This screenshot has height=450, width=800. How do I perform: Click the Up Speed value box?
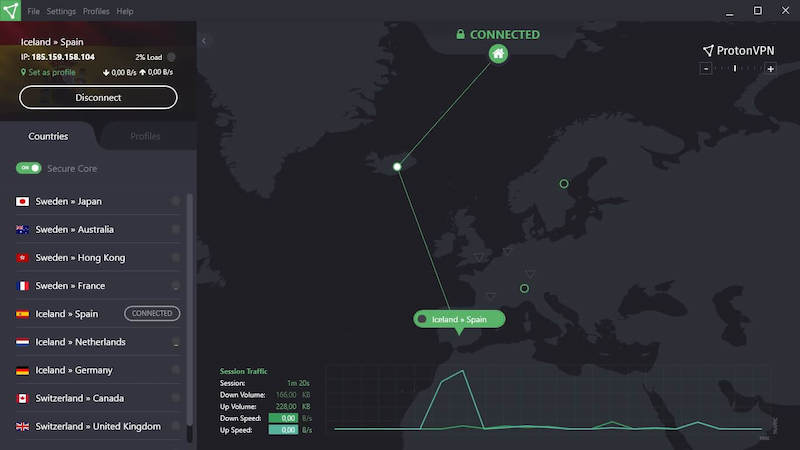click(283, 430)
